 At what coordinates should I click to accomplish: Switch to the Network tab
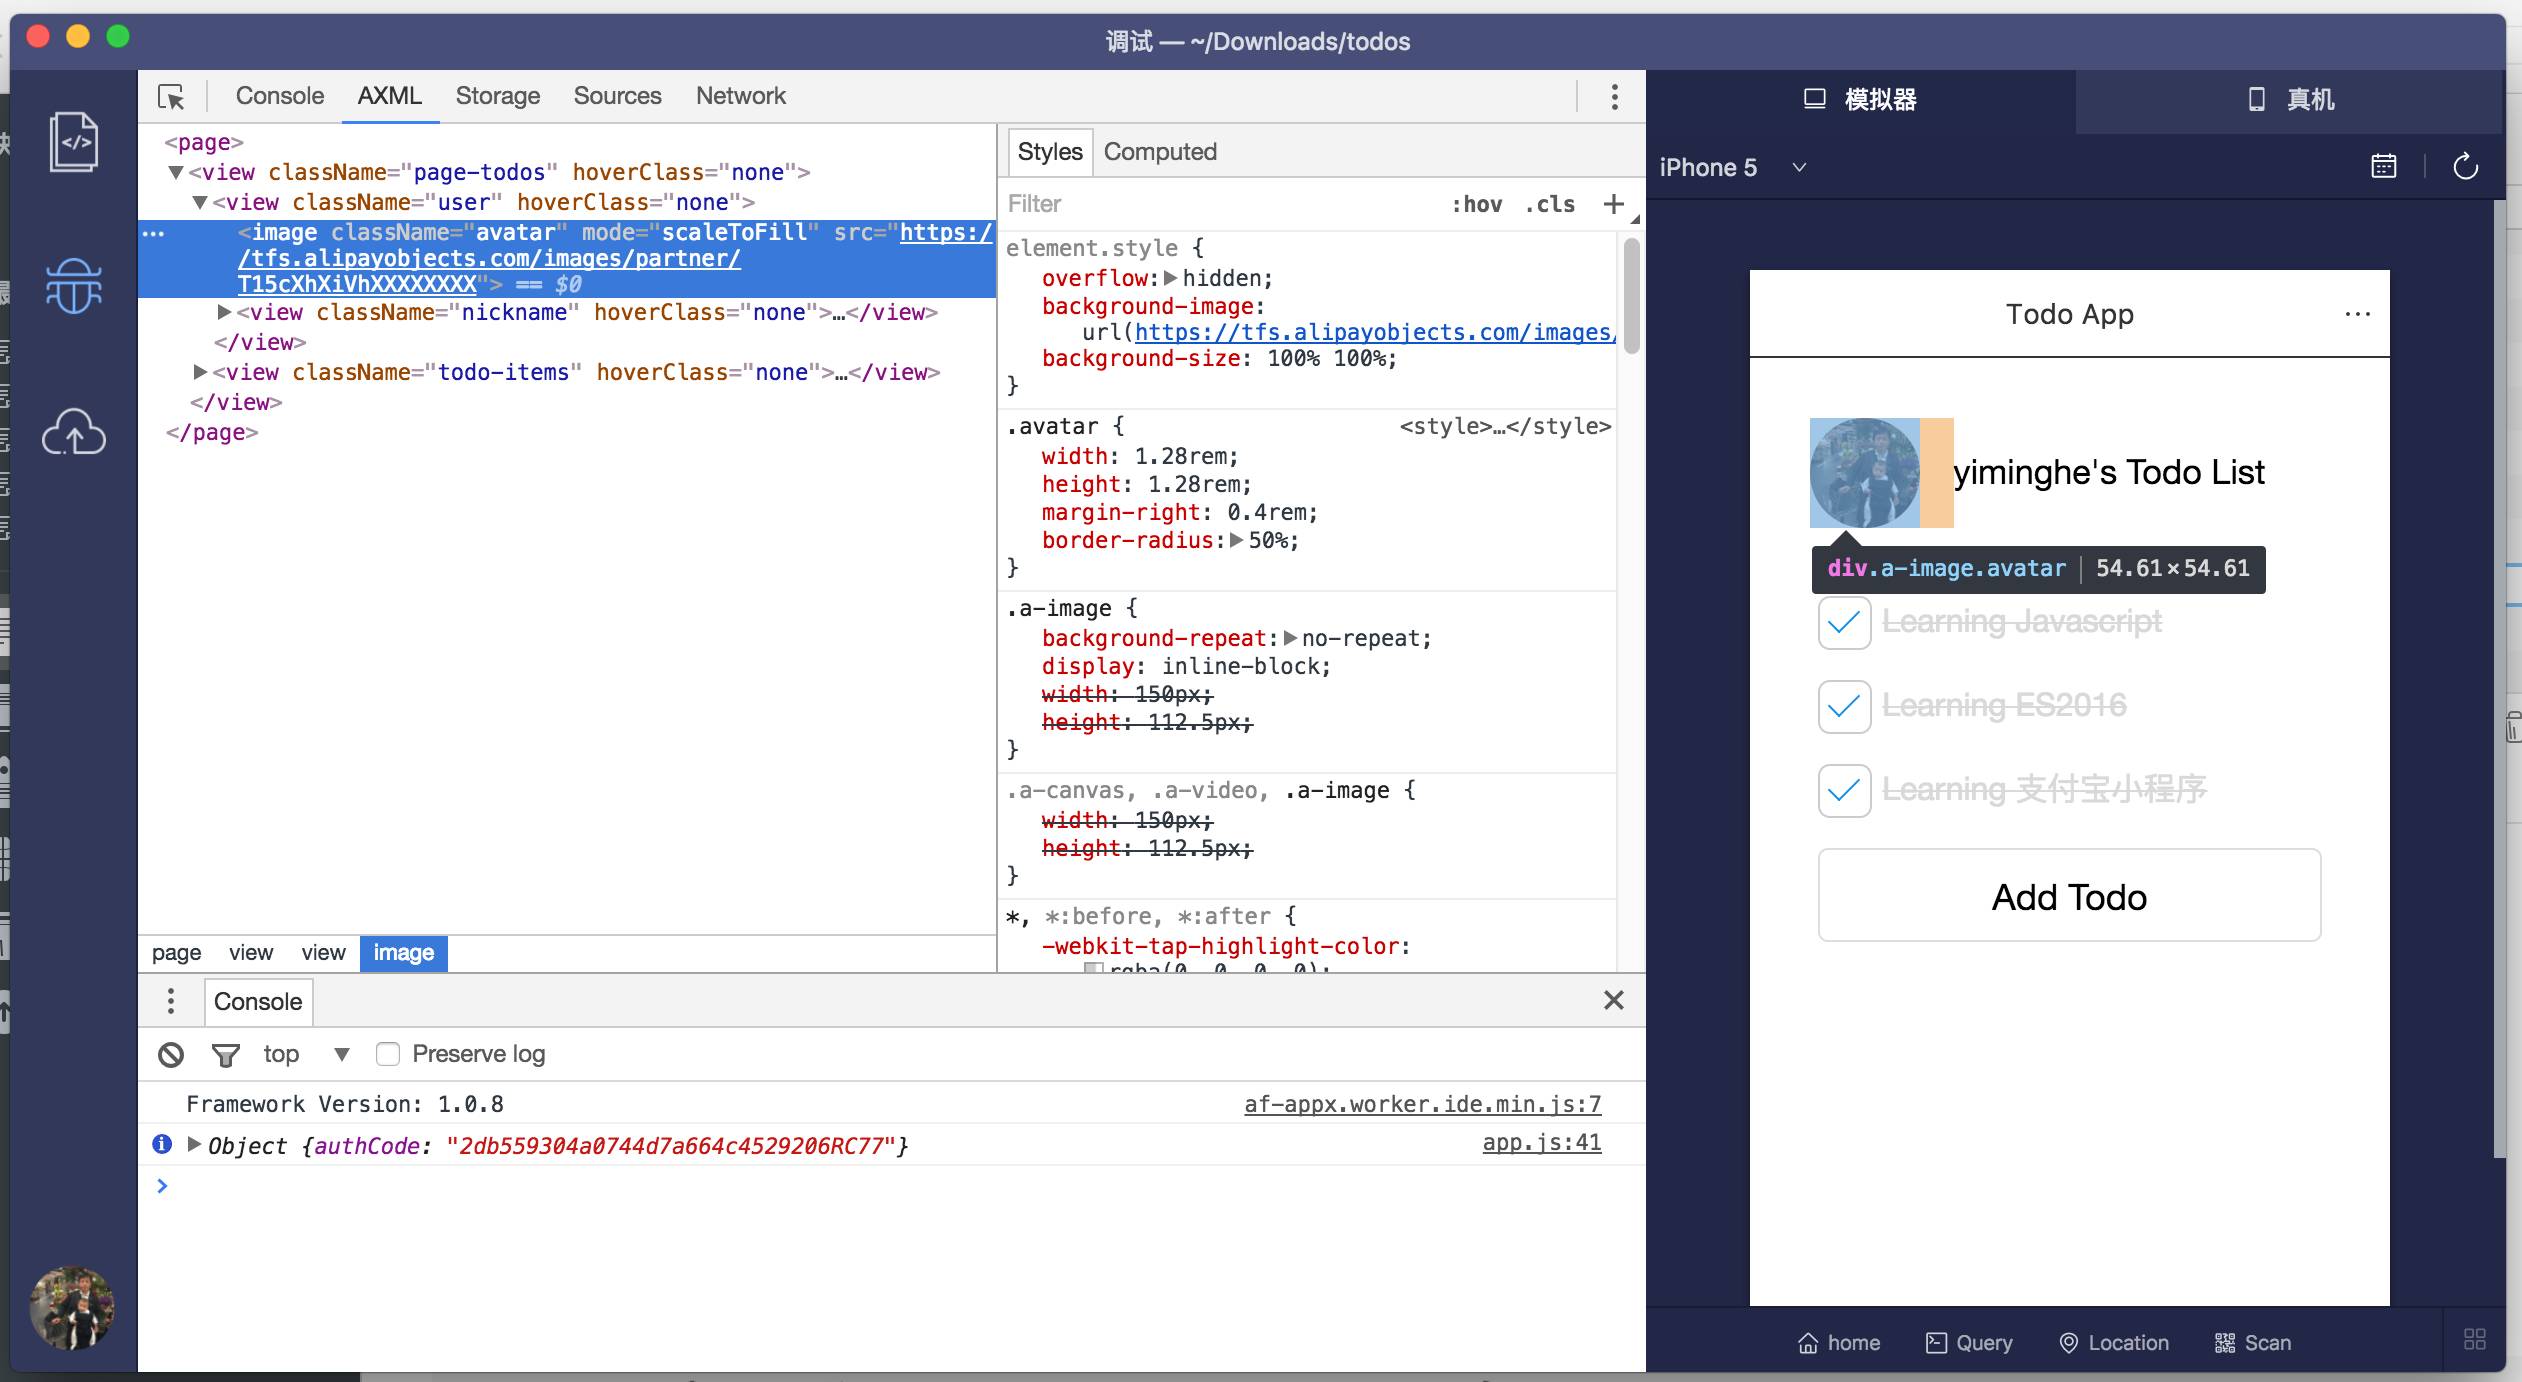[x=740, y=96]
